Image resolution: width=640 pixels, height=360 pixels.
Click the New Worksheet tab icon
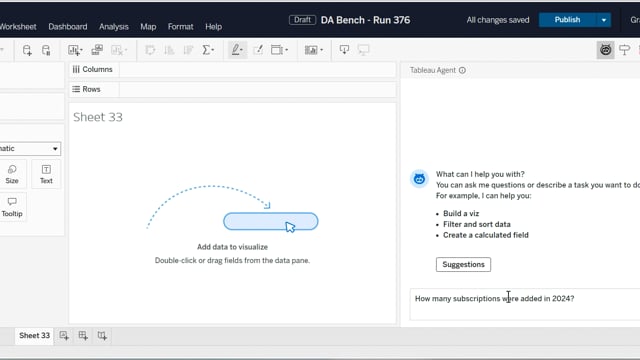[64, 336]
